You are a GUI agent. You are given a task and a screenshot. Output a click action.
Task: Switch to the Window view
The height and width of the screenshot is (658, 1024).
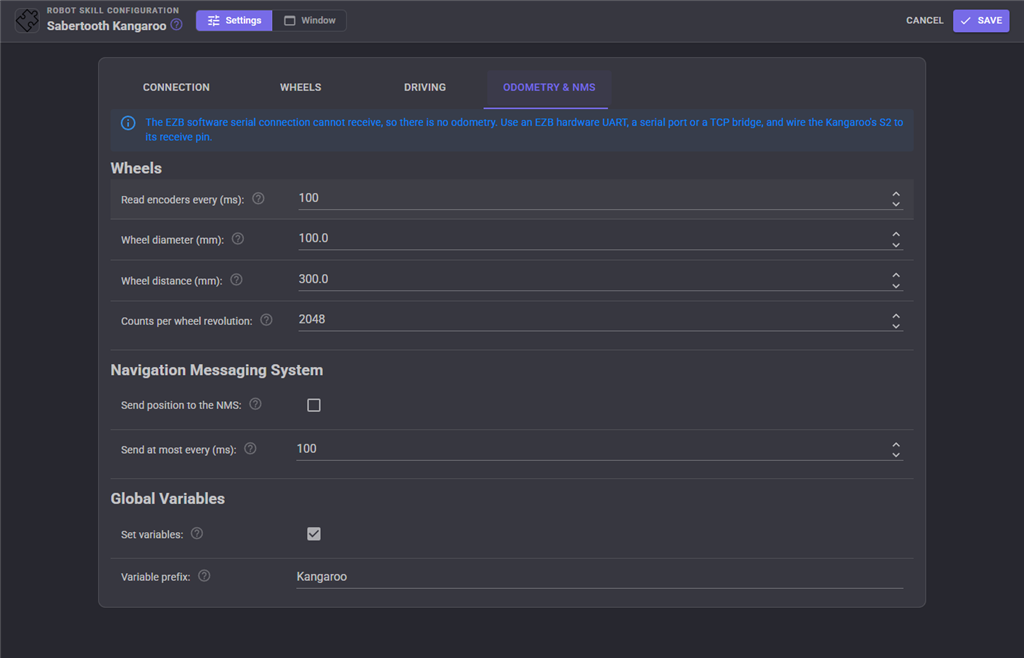pyautogui.click(x=310, y=21)
